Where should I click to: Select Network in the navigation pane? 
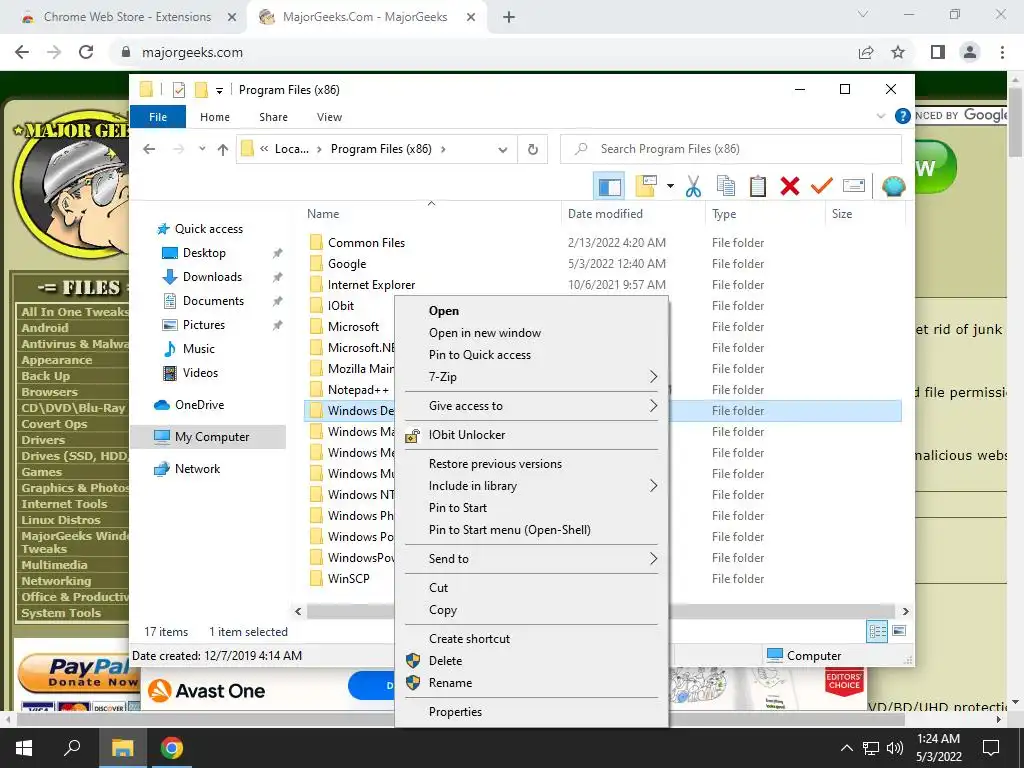tap(197, 469)
